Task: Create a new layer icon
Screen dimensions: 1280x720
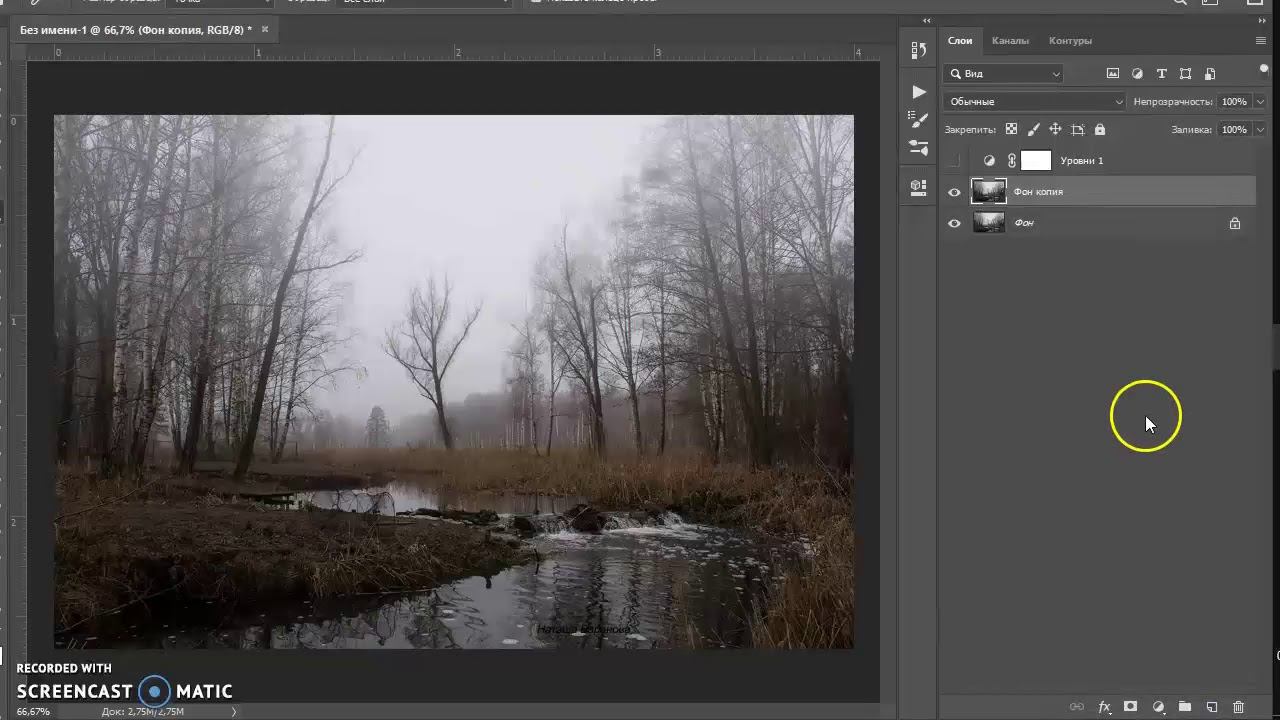Action: [x=1212, y=707]
